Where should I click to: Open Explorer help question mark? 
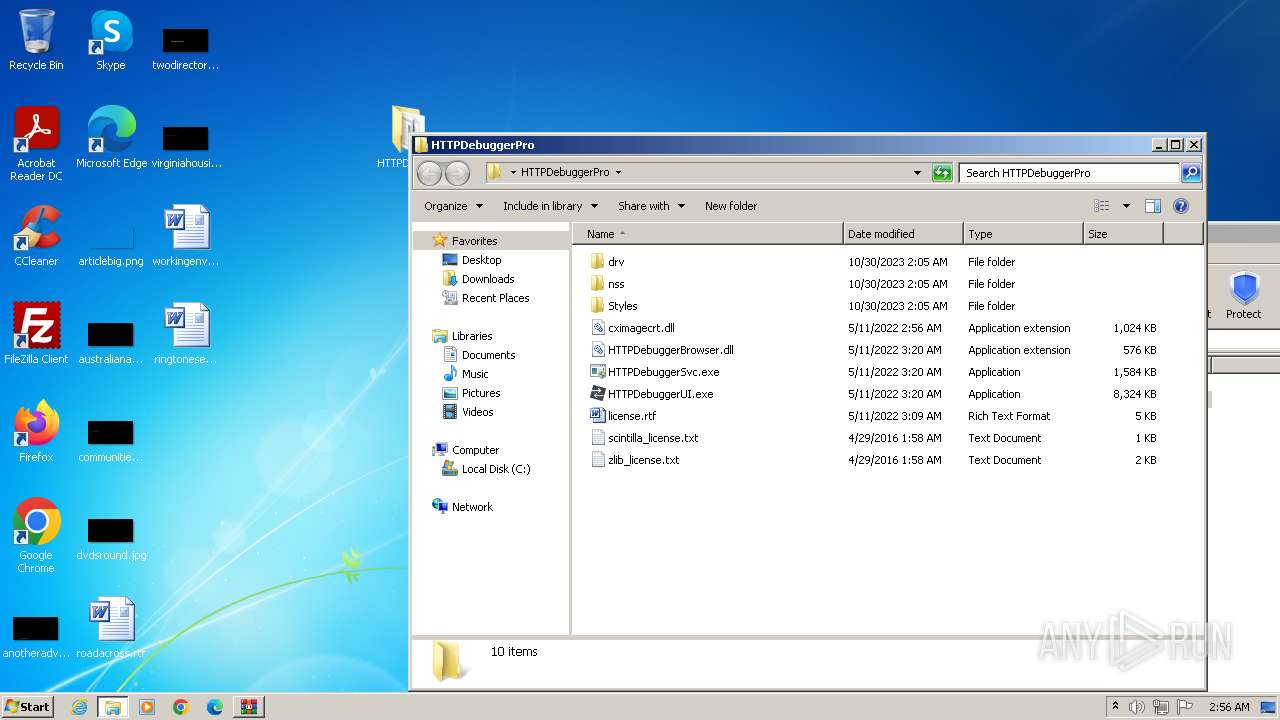point(1181,206)
